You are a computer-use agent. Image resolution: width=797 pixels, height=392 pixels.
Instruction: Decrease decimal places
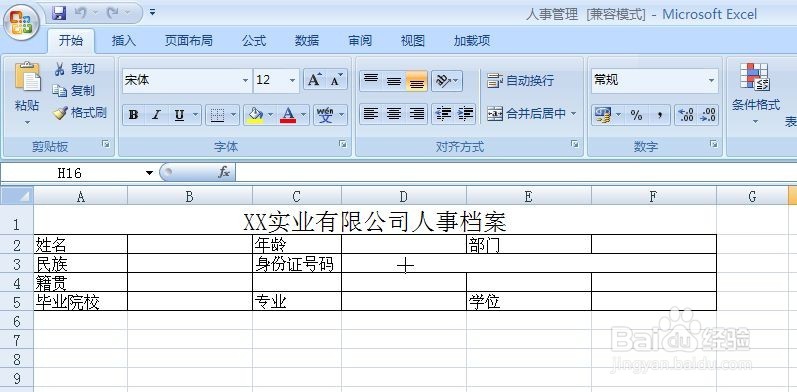(x=708, y=115)
